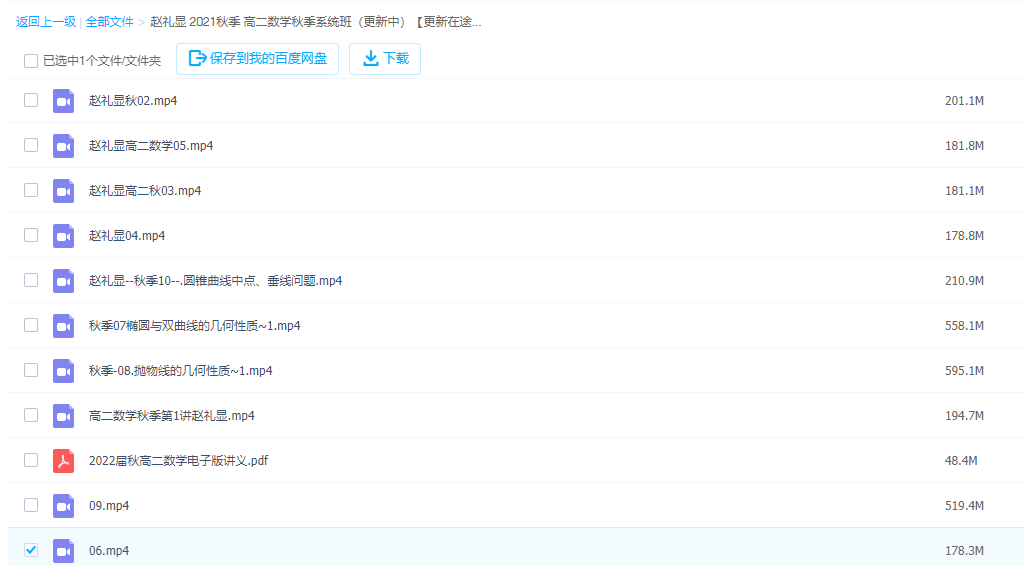Click the video icon for 高二数学秋季第1讲赵礼显.mp4

click(64, 416)
